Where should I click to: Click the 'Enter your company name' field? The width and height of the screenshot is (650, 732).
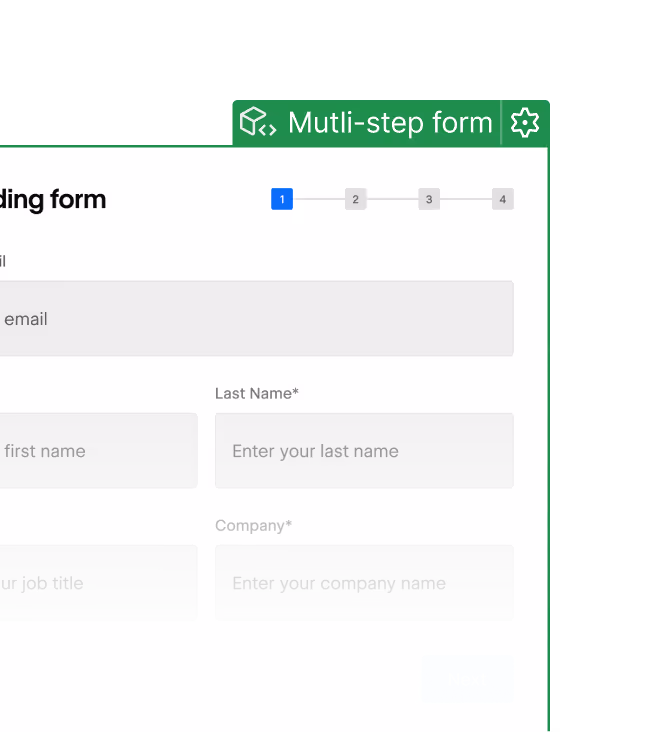(x=364, y=583)
